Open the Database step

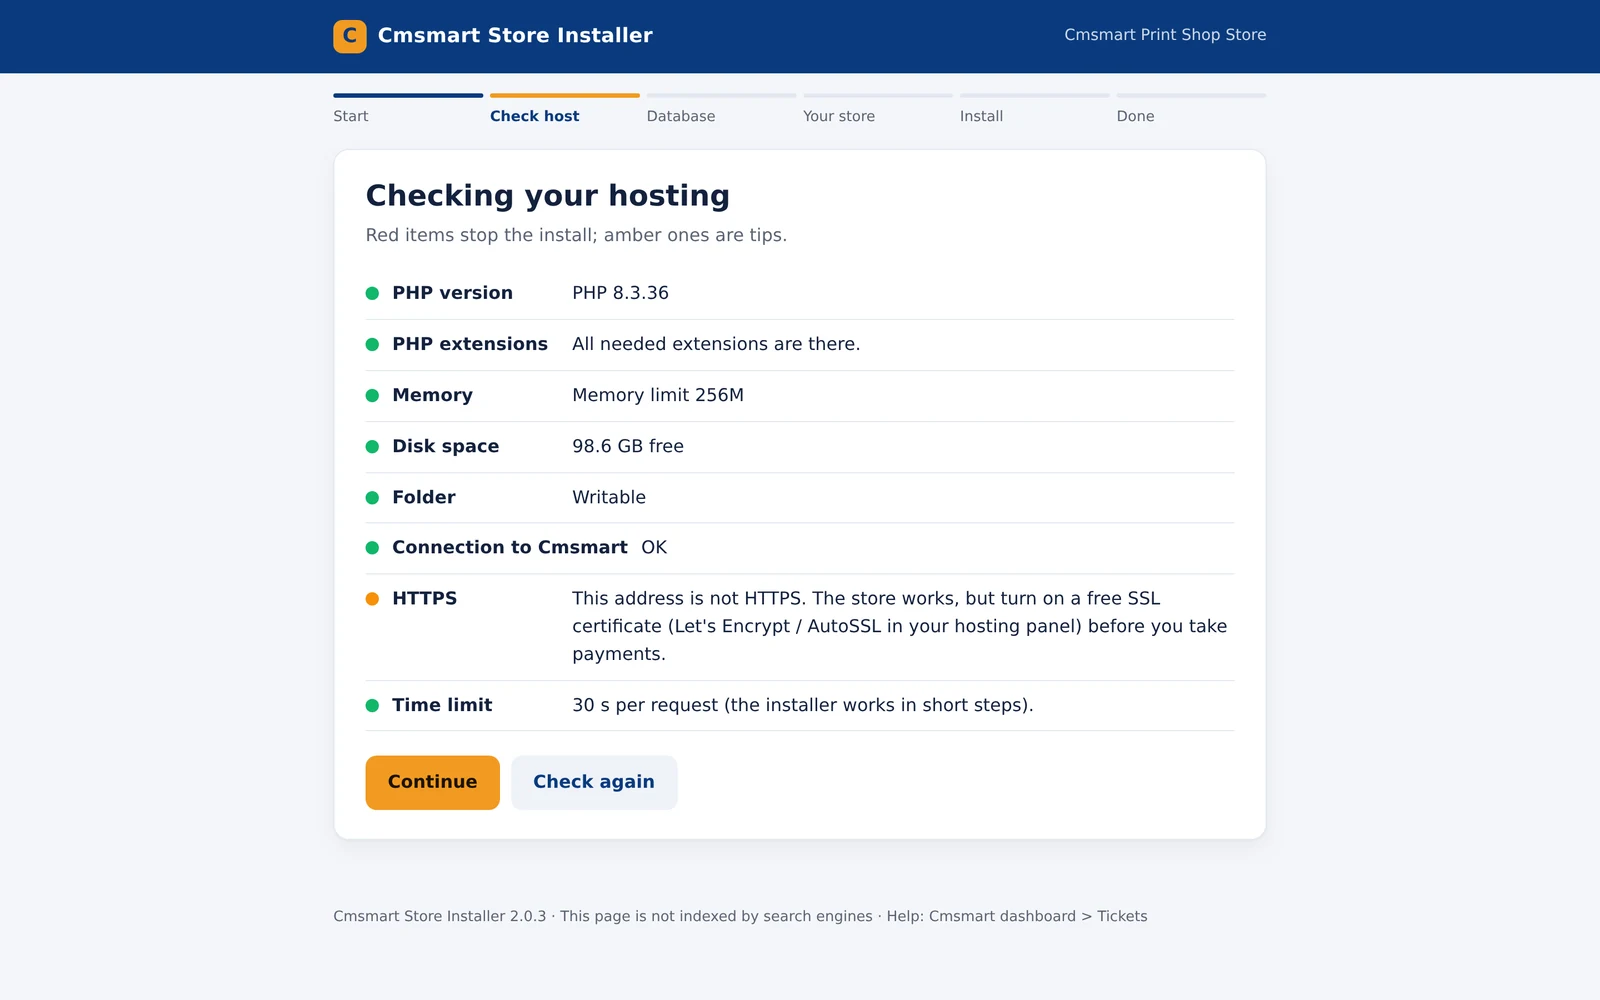pos(721,109)
